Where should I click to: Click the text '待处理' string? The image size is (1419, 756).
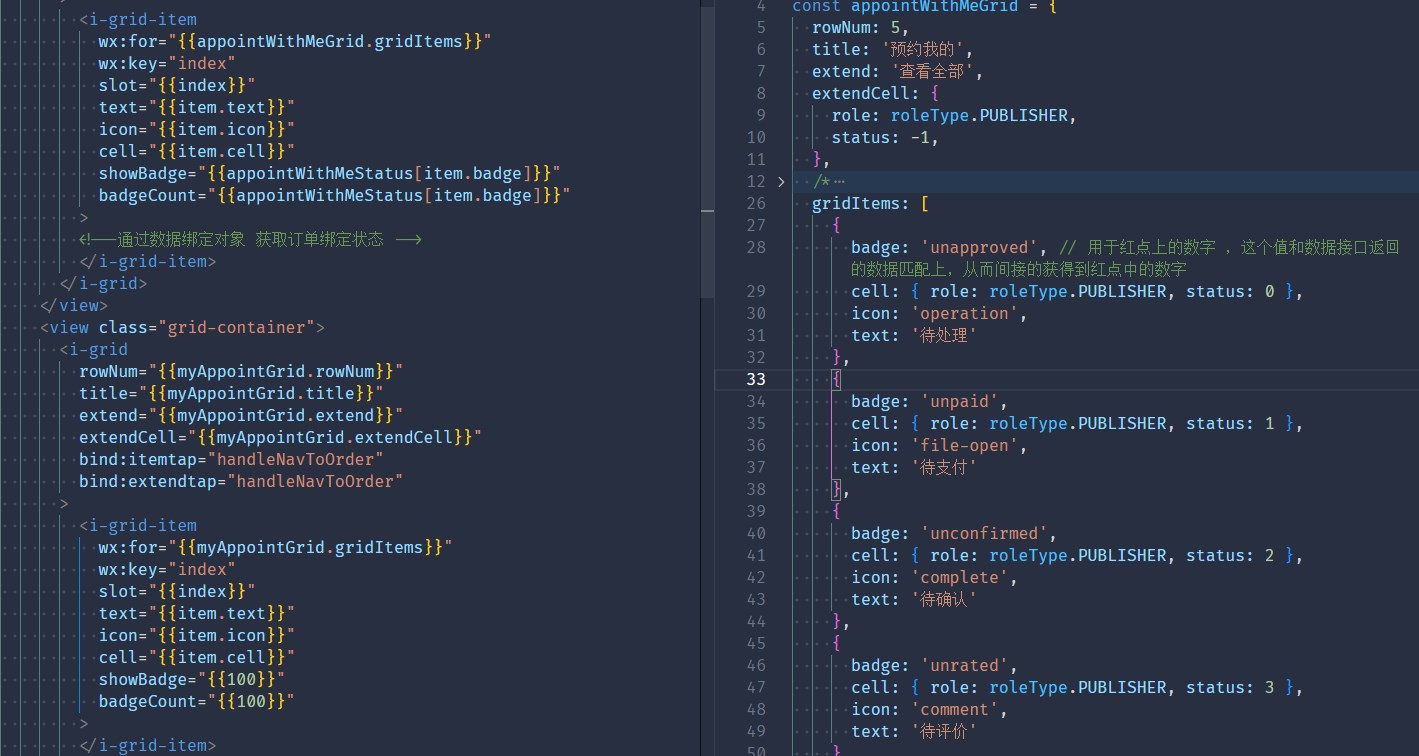click(x=945, y=335)
